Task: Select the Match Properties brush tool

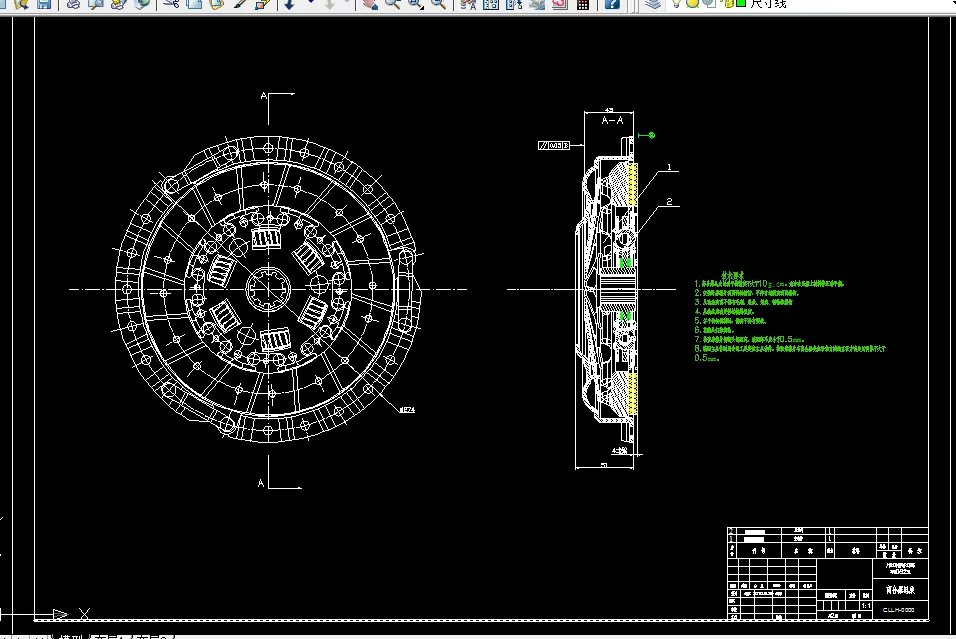Action: 240,4
